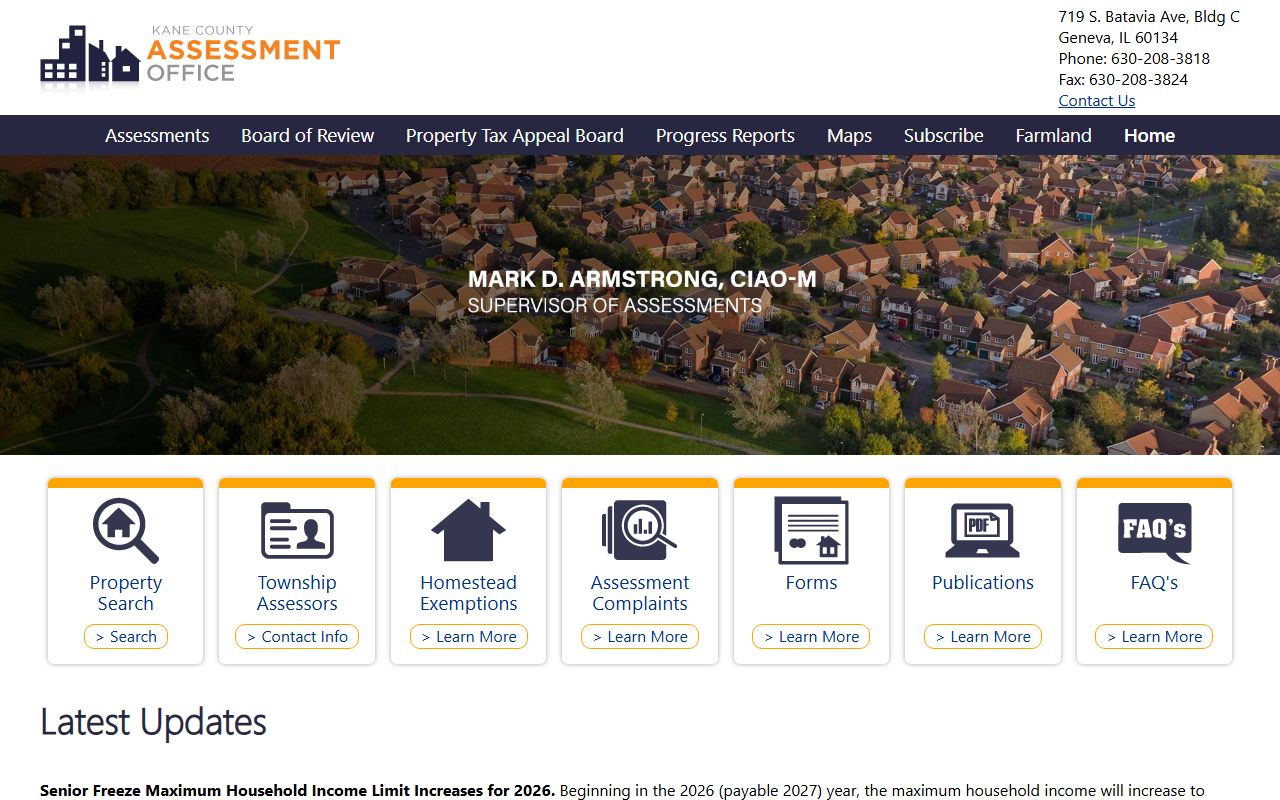Click the Property Search magnifier house icon
The image size is (1280, 800).
click(126, 531)
